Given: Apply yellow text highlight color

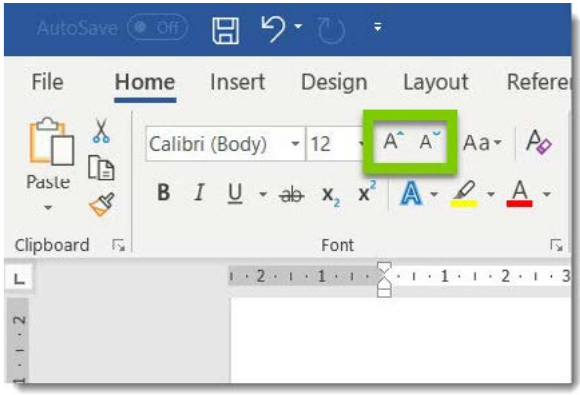Looking at the screenshot, I should (x=464, y=194).
